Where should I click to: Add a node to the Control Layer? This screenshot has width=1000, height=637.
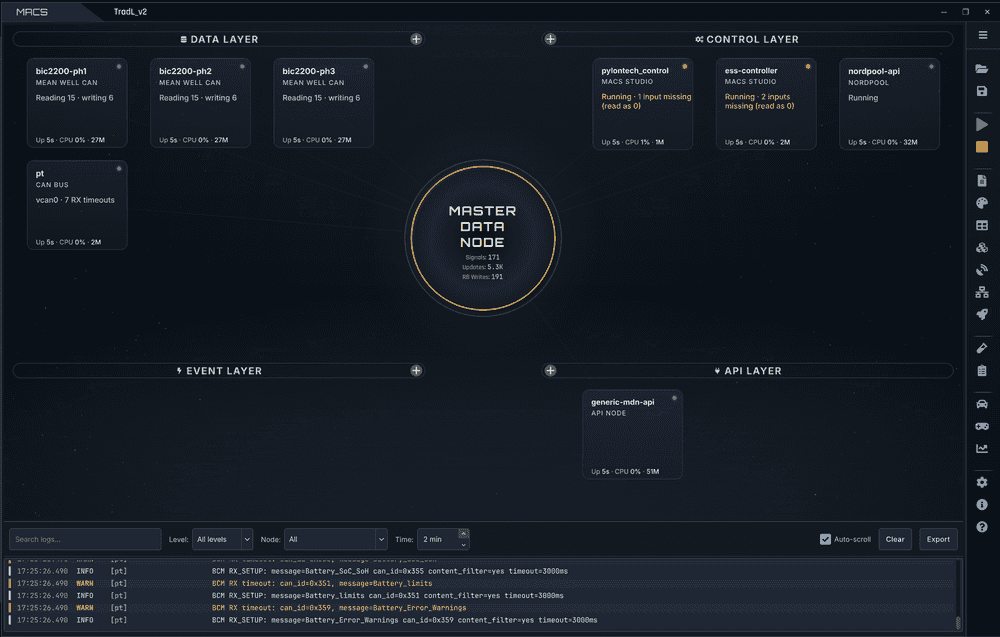[550, 39]
